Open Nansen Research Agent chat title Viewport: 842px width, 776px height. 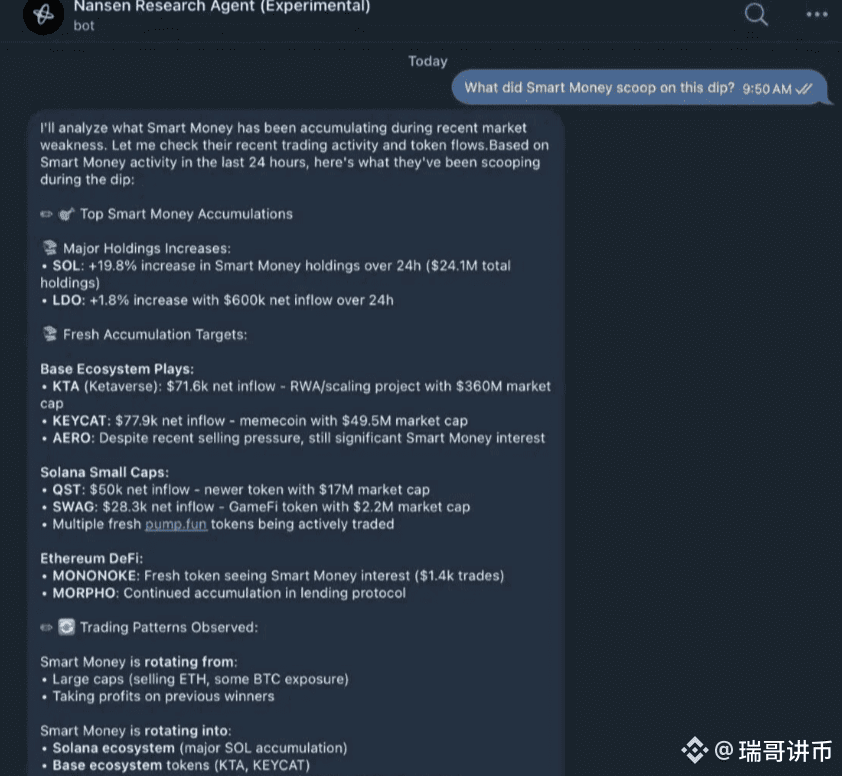(222, 6)
